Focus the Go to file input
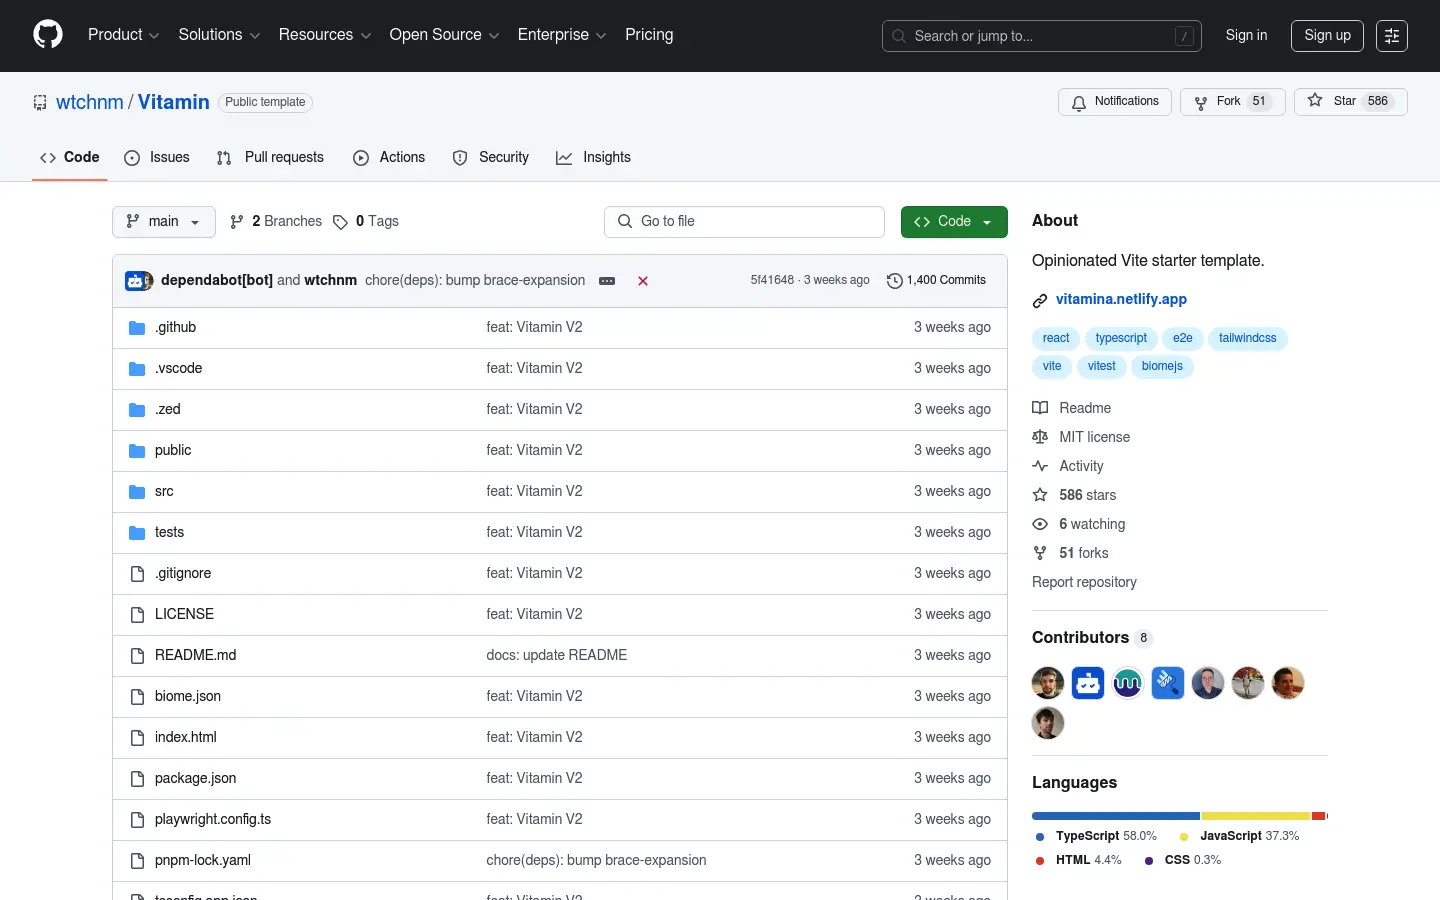Screen dimensions: 1440x900 click(x=744, y=222)
